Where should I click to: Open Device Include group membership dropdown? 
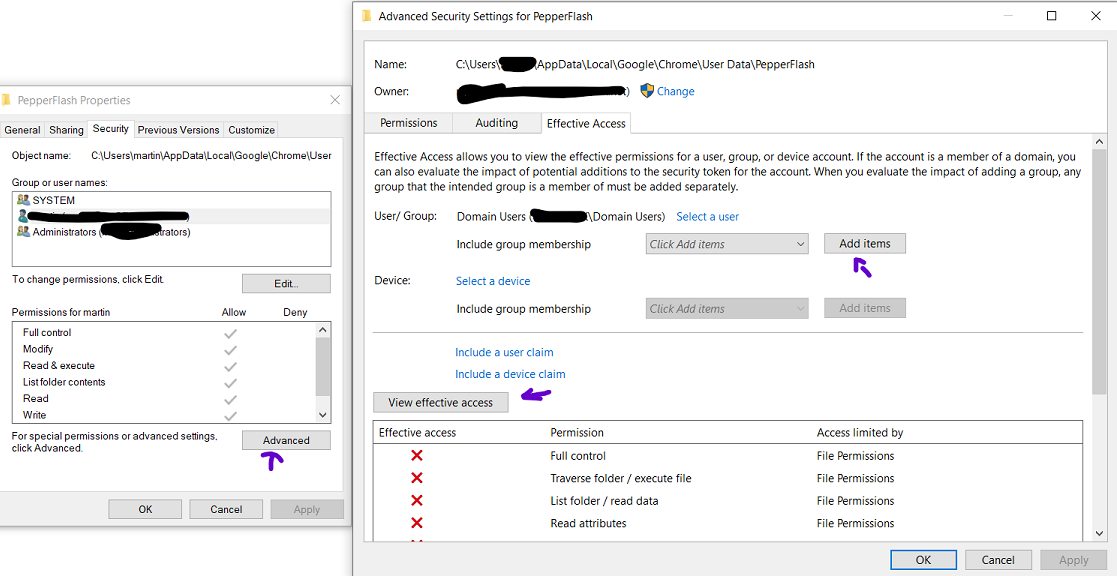727,309
